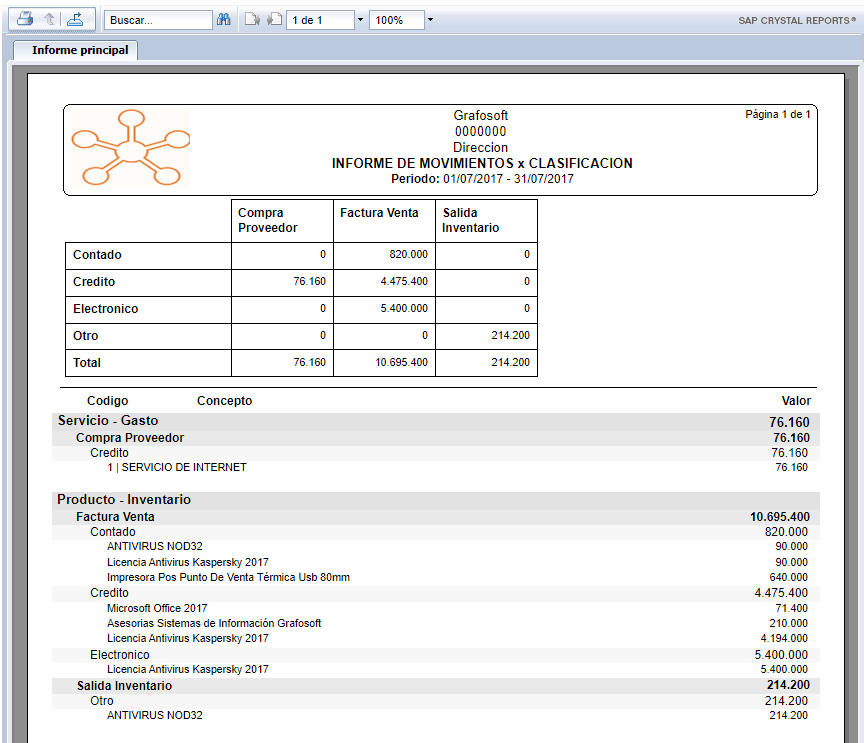Click the binoculars search icon
The image size is (864, 743).
click(224, 20)
